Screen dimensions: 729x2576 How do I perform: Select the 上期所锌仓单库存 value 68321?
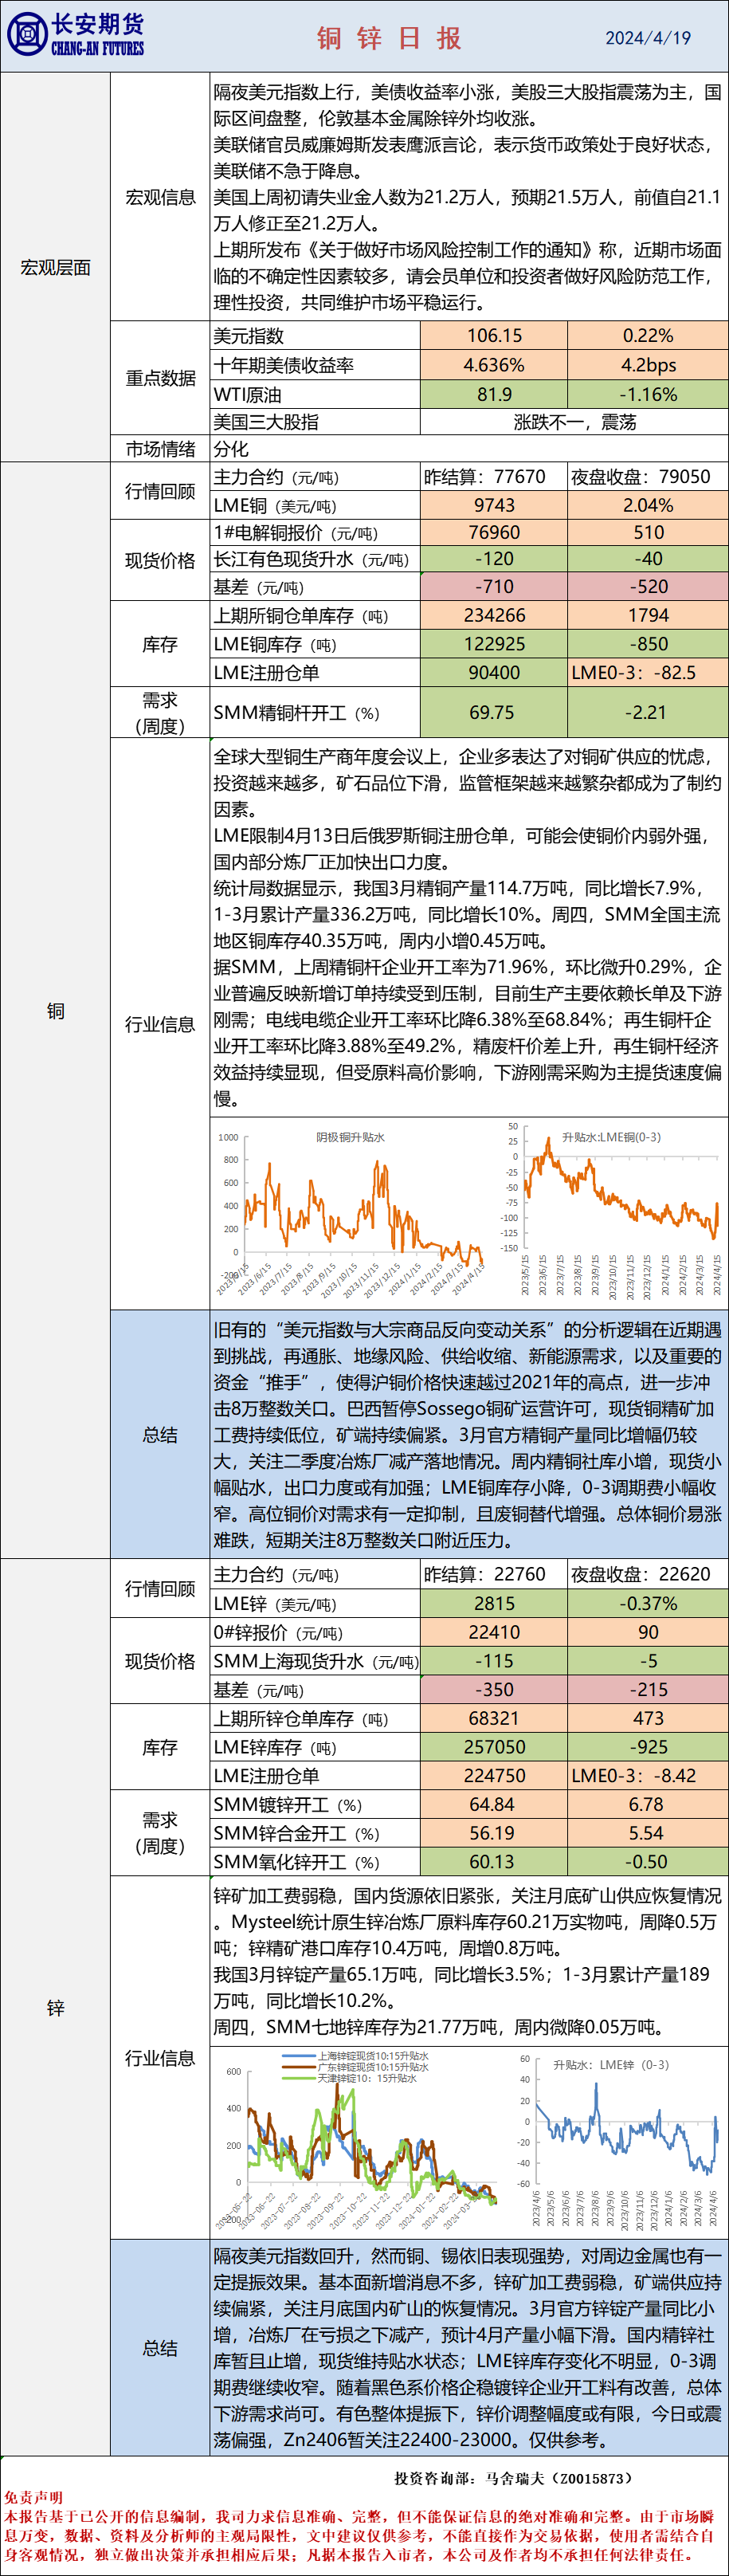point(494,1719)
